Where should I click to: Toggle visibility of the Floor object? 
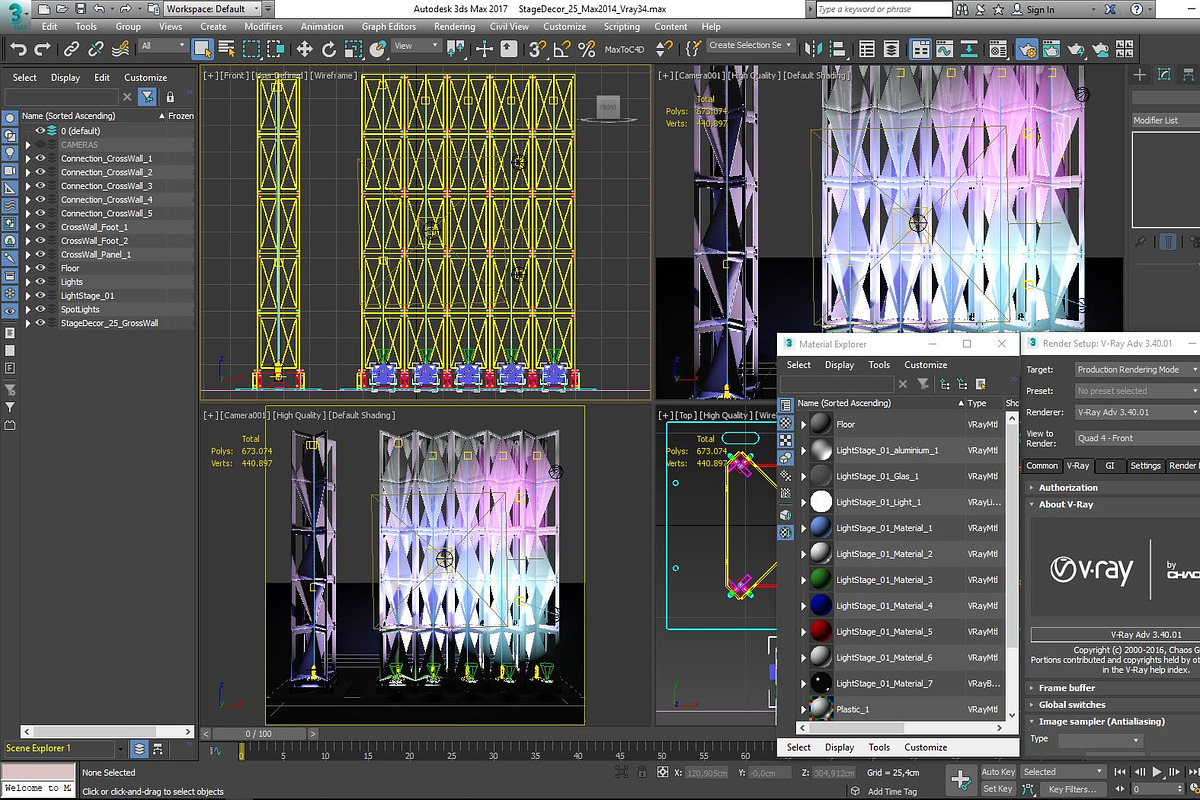pos(41,268)
